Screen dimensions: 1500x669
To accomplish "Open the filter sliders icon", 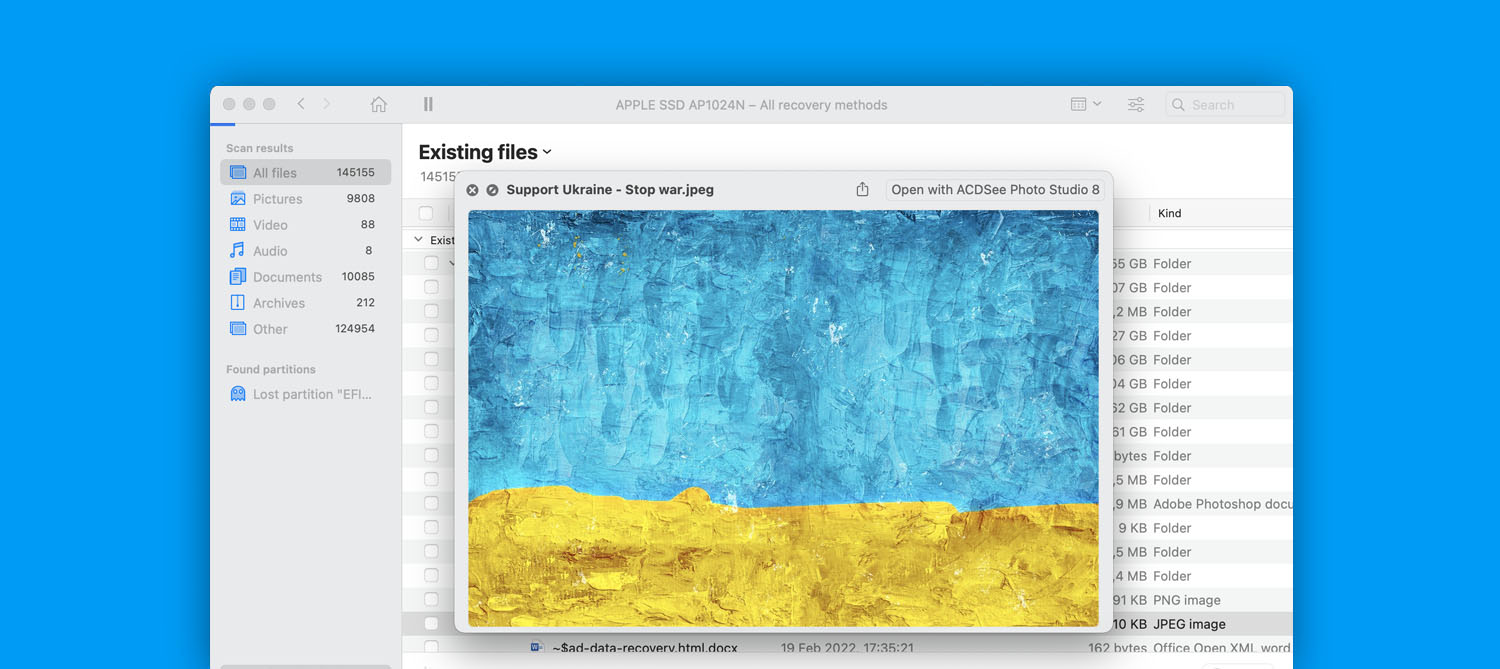I will pyautogui.click(x=1136, y=104).
